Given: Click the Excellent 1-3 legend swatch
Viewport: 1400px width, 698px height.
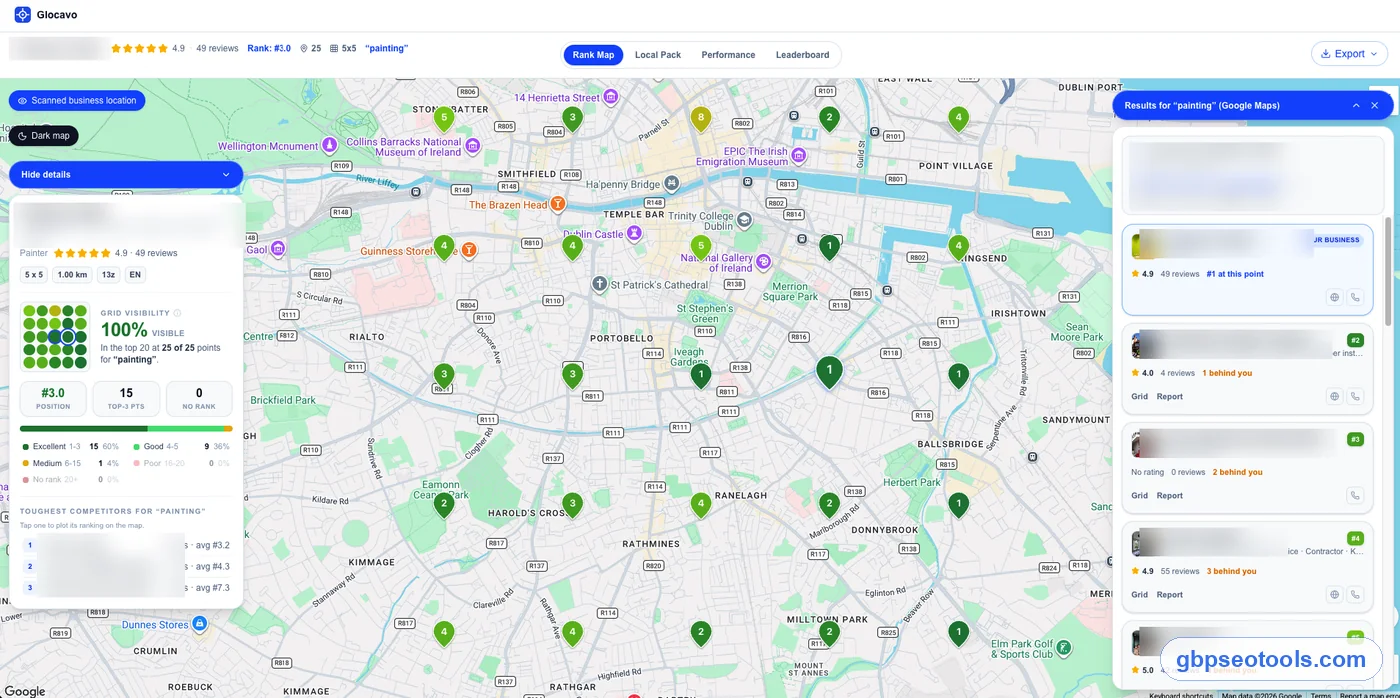Looking at the screenshot, I should 26,447.
